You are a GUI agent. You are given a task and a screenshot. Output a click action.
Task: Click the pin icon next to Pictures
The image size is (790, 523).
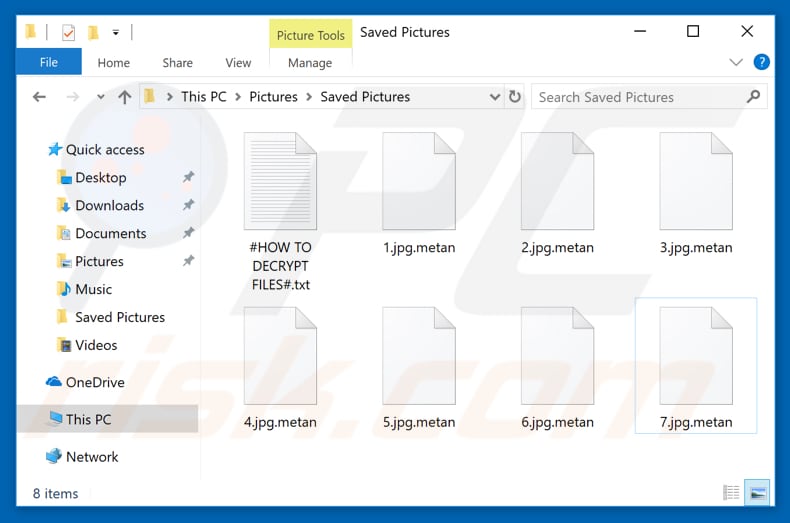point(188,260)
